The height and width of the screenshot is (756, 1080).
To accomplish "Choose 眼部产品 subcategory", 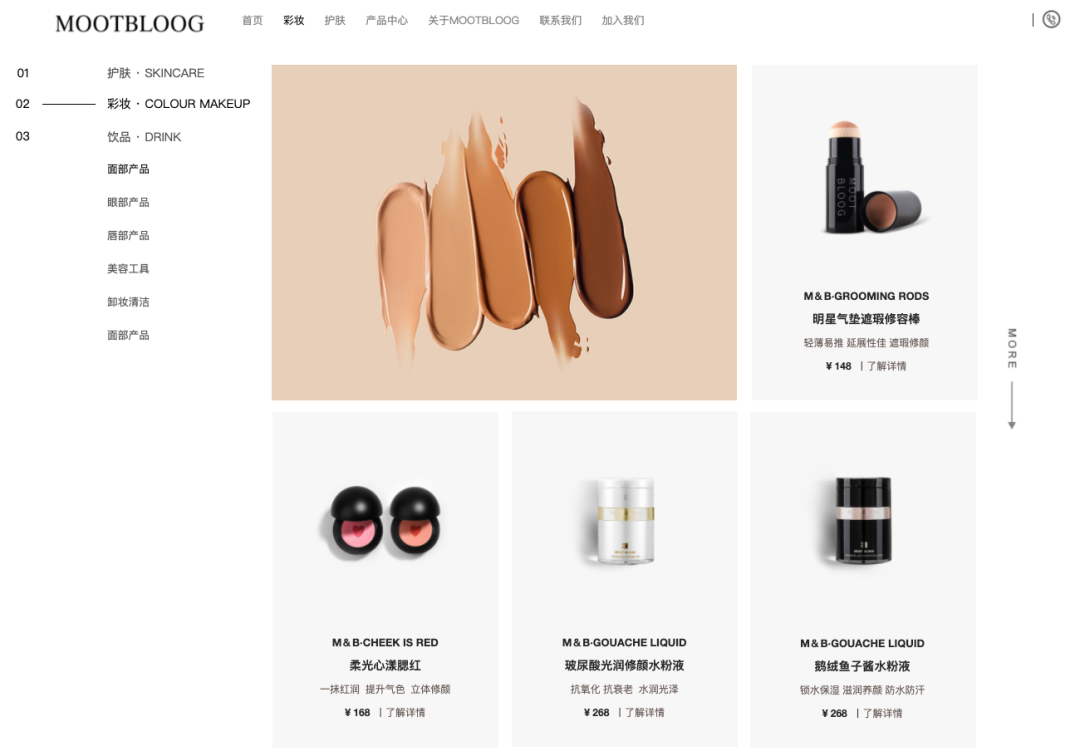I will pos(128,202).
